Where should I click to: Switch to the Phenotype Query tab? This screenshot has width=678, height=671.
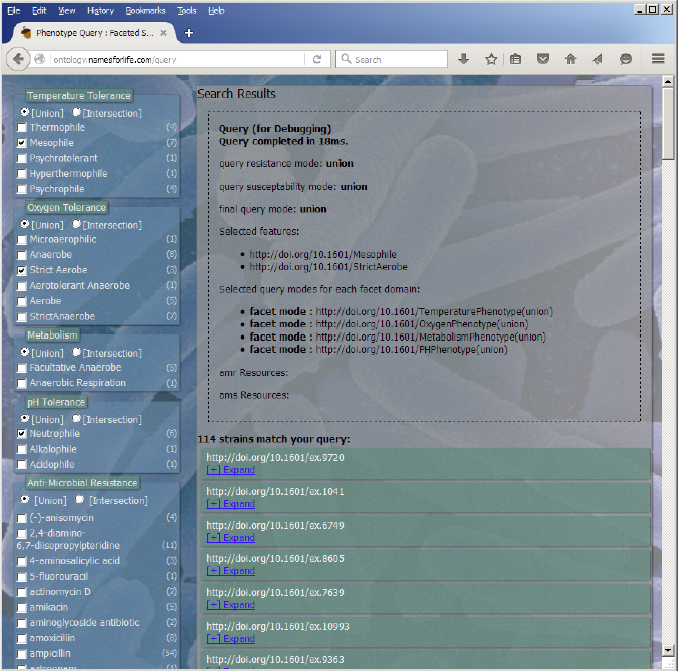coord(95,32)
